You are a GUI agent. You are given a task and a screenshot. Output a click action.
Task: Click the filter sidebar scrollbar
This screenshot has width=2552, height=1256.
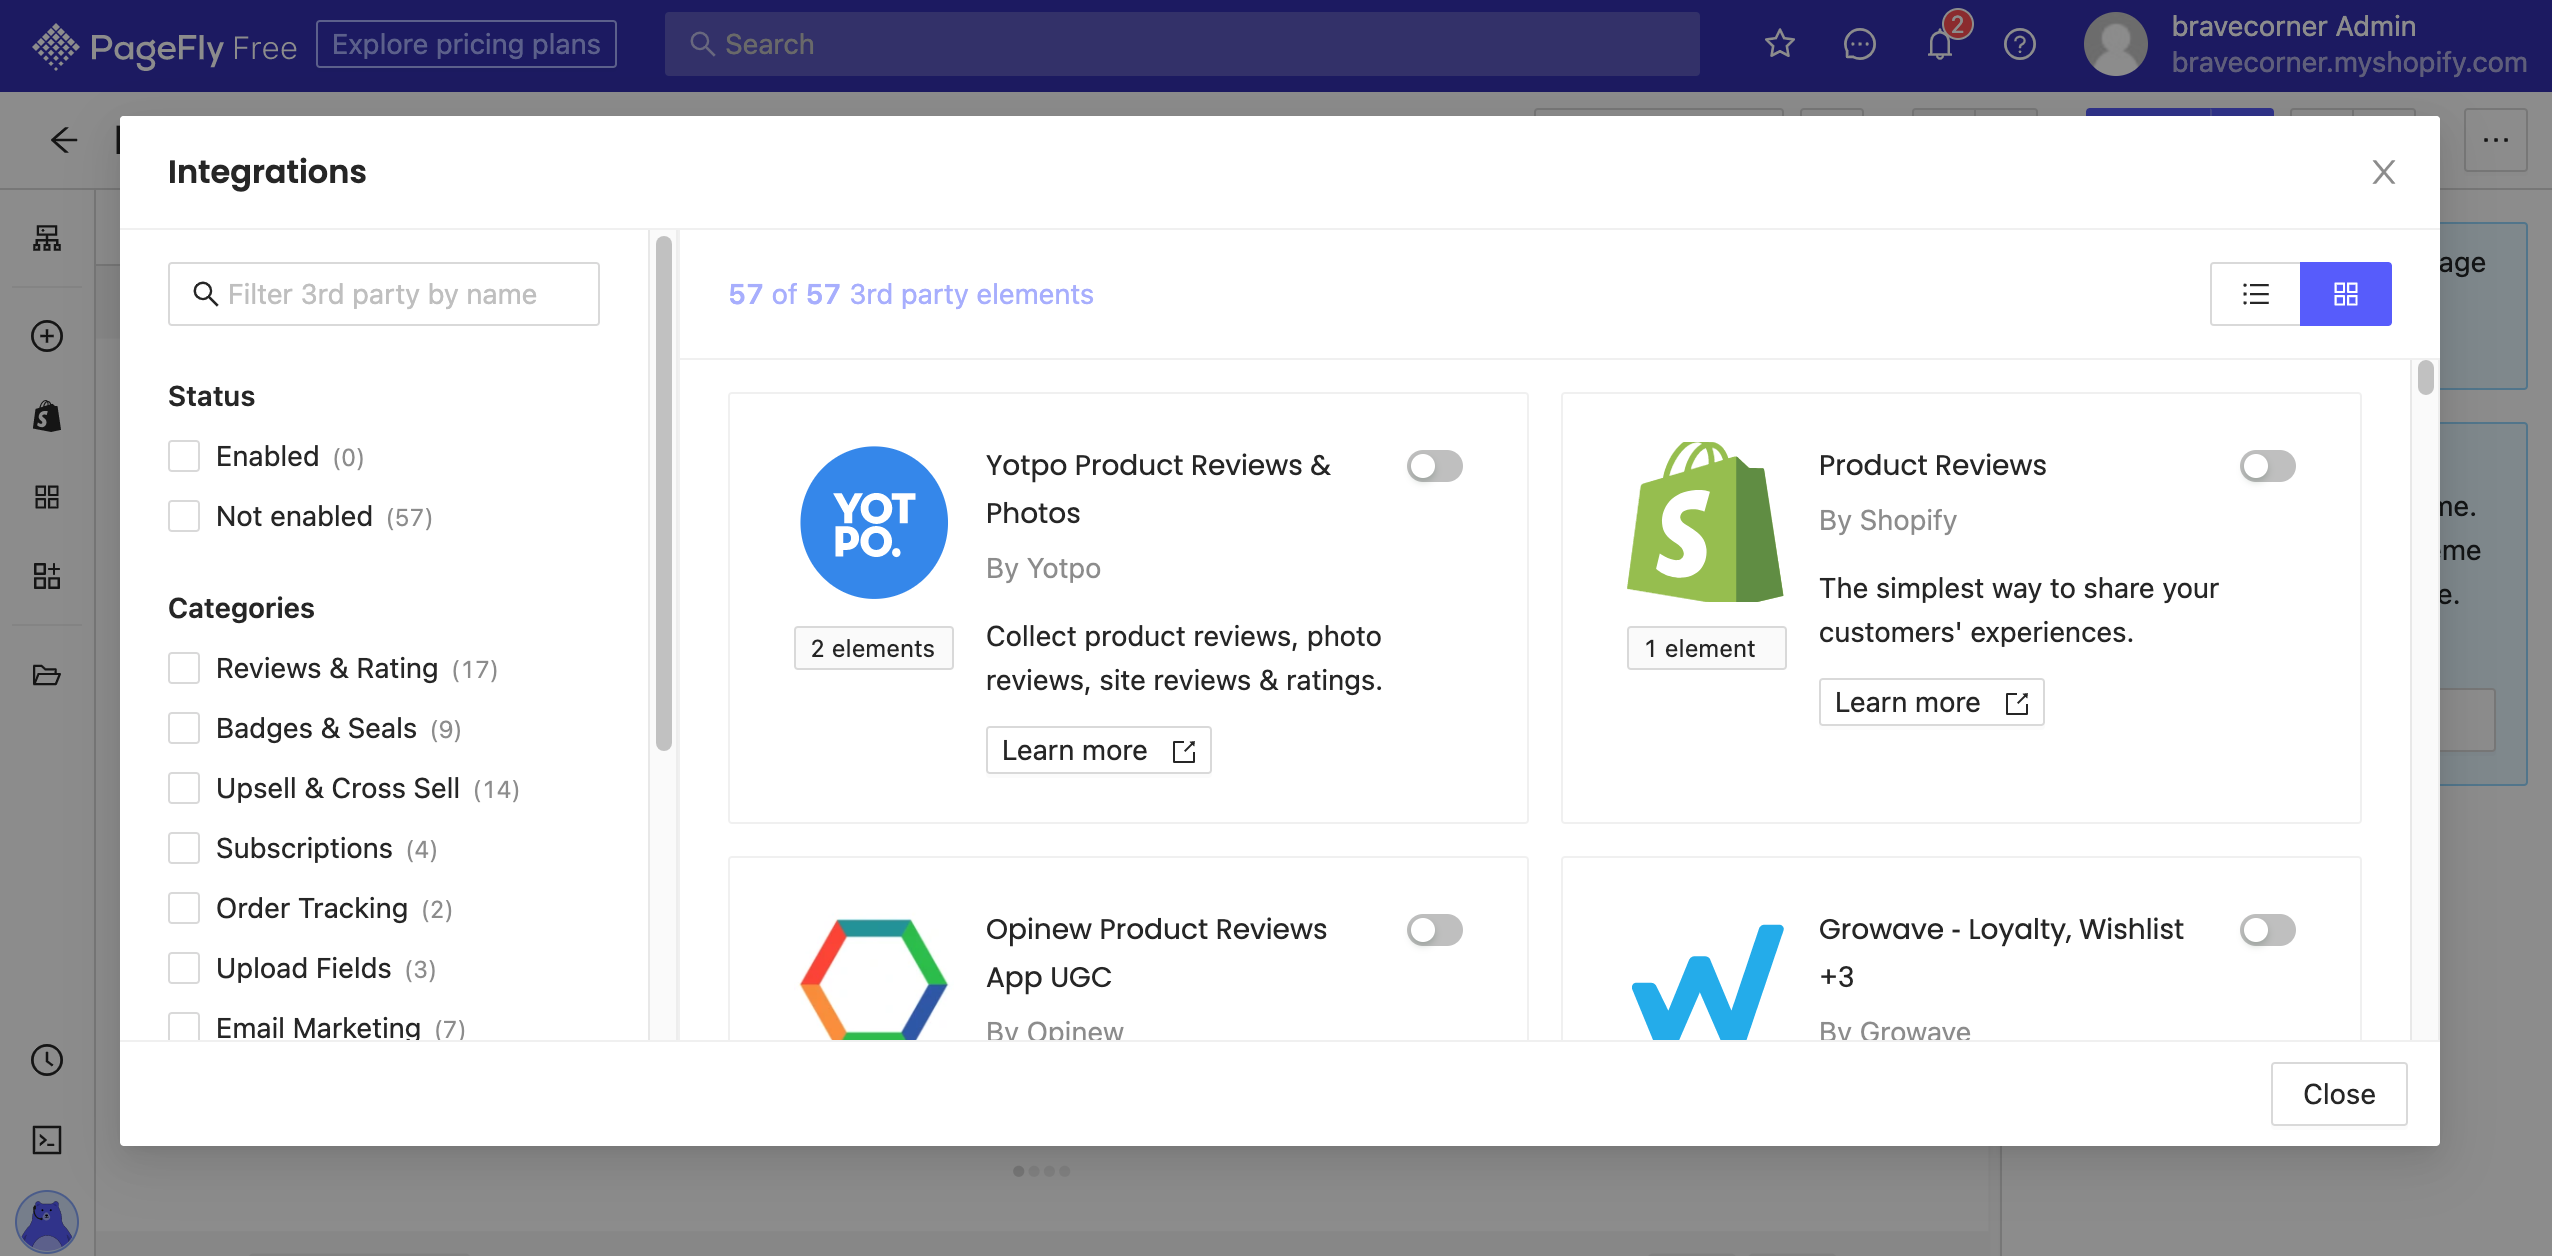[x=664, y=492]
